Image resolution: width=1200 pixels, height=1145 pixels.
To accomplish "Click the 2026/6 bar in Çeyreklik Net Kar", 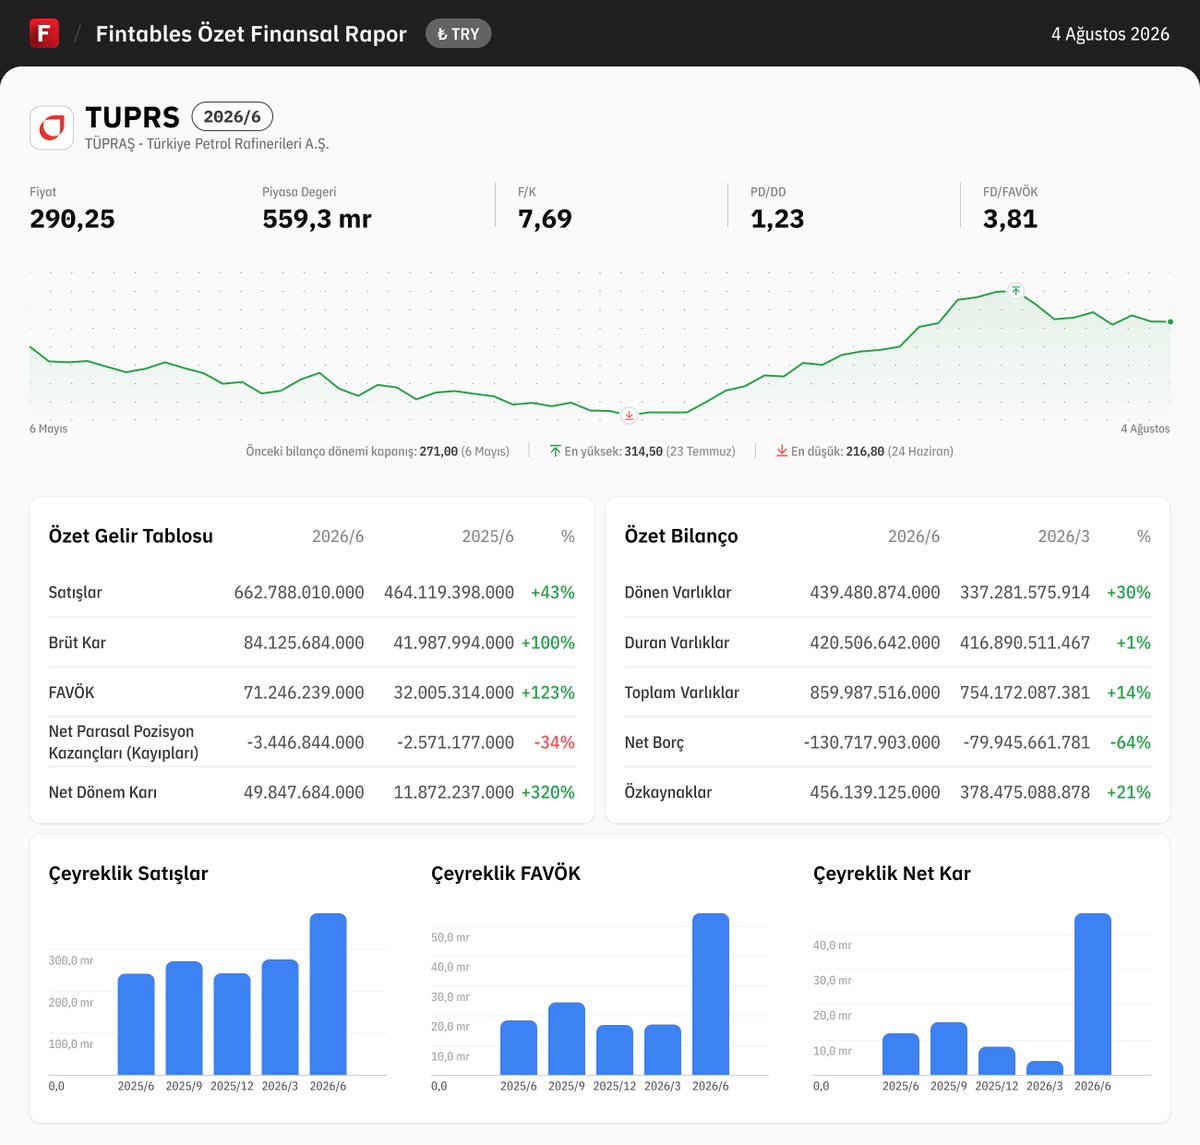I will pyautogui.click(x=1093, y=994).
